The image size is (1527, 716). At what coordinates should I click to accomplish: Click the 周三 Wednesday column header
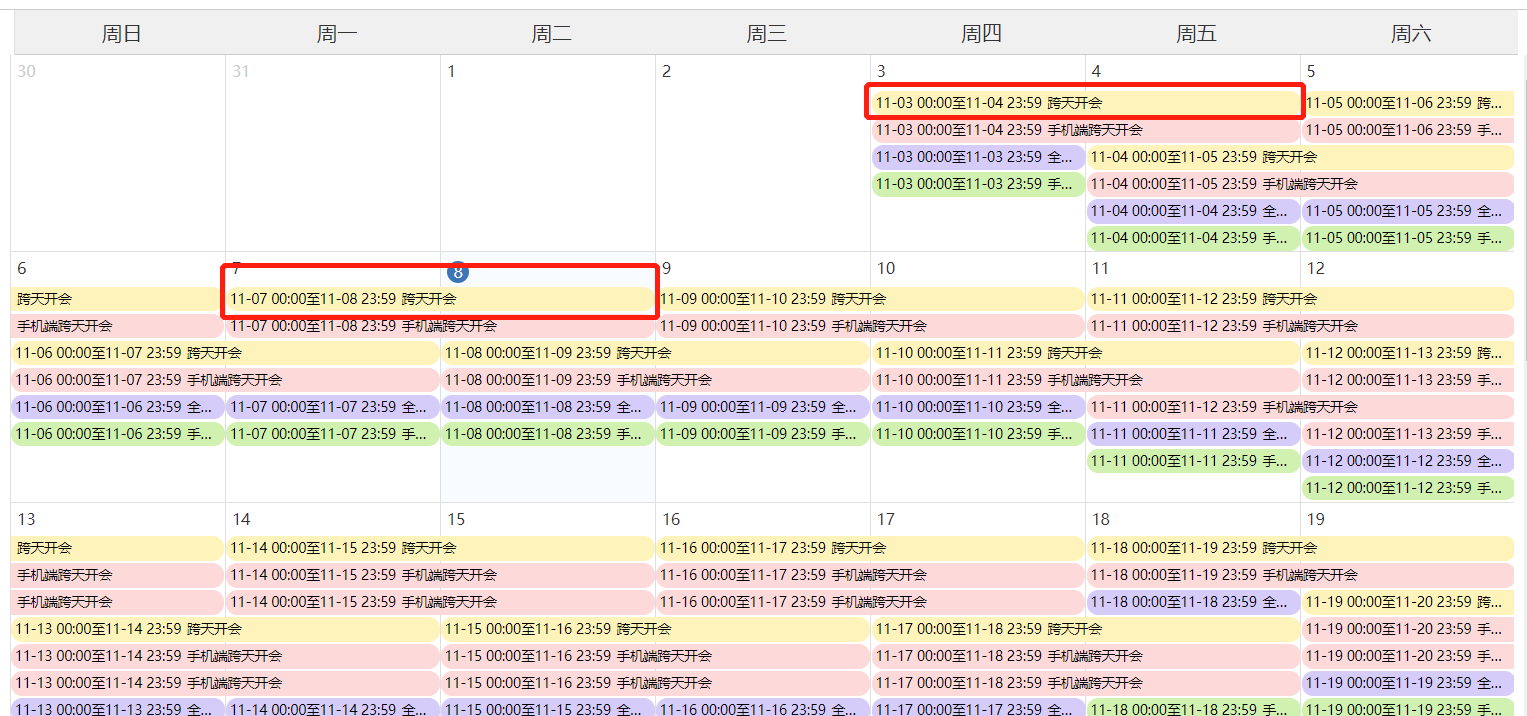pyautogui.click(x=767, y=32)
